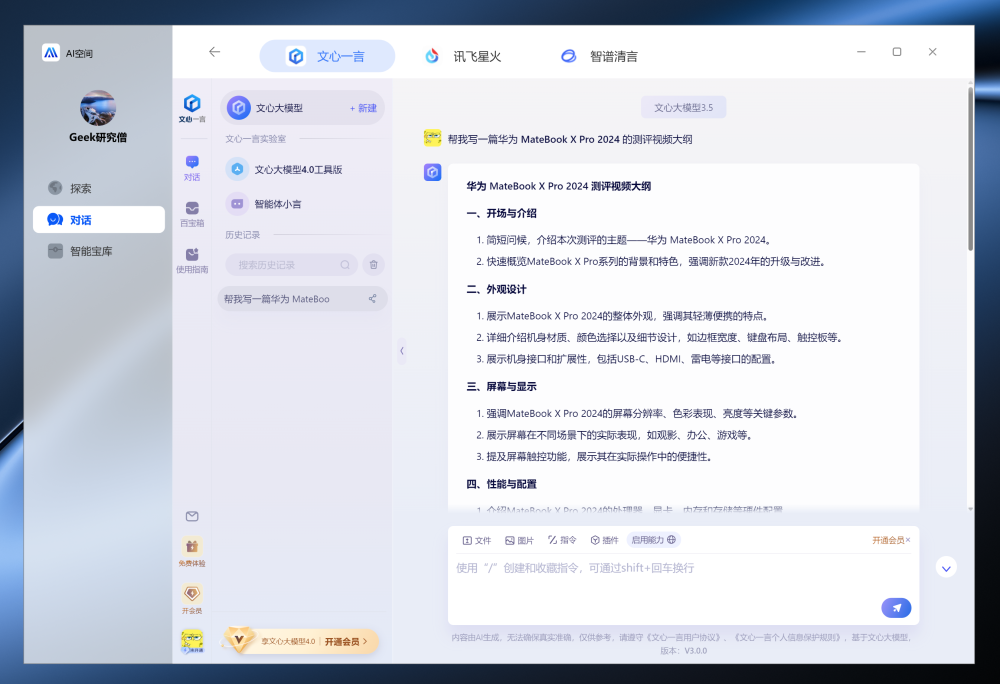Attach a file via 文件

476,540
